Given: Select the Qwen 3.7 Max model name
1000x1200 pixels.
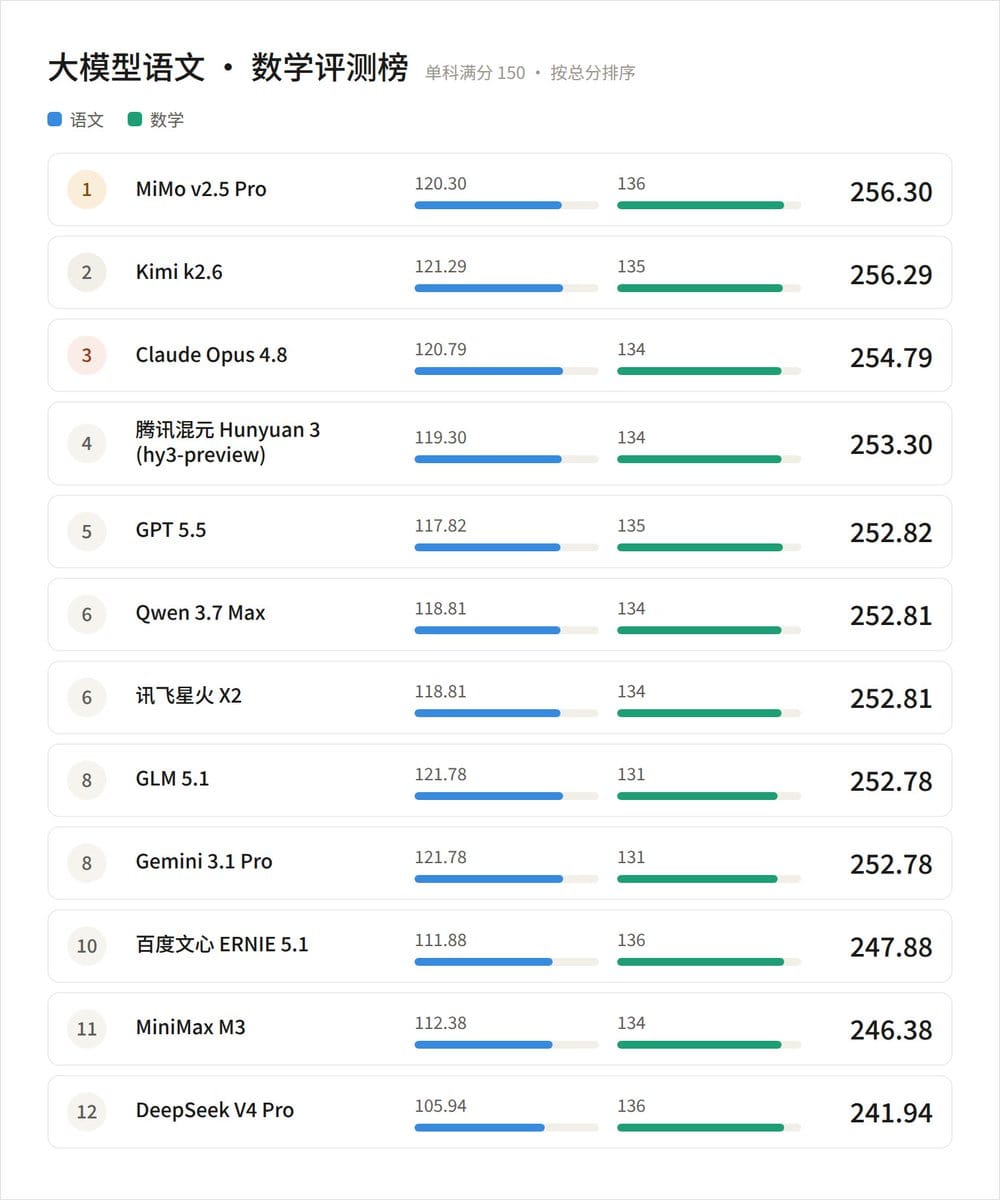Looking at the screenshot, I should [x=201, y=613].
